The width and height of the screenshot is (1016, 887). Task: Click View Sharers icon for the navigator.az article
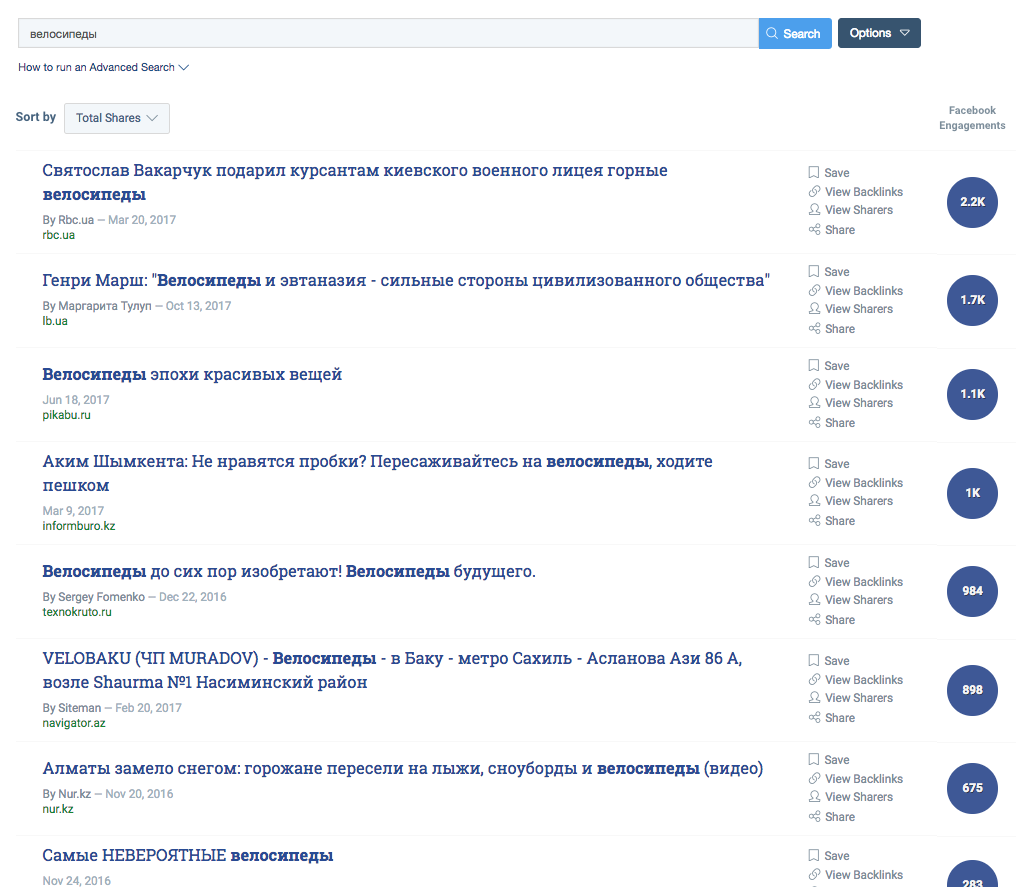click(814, 697)
